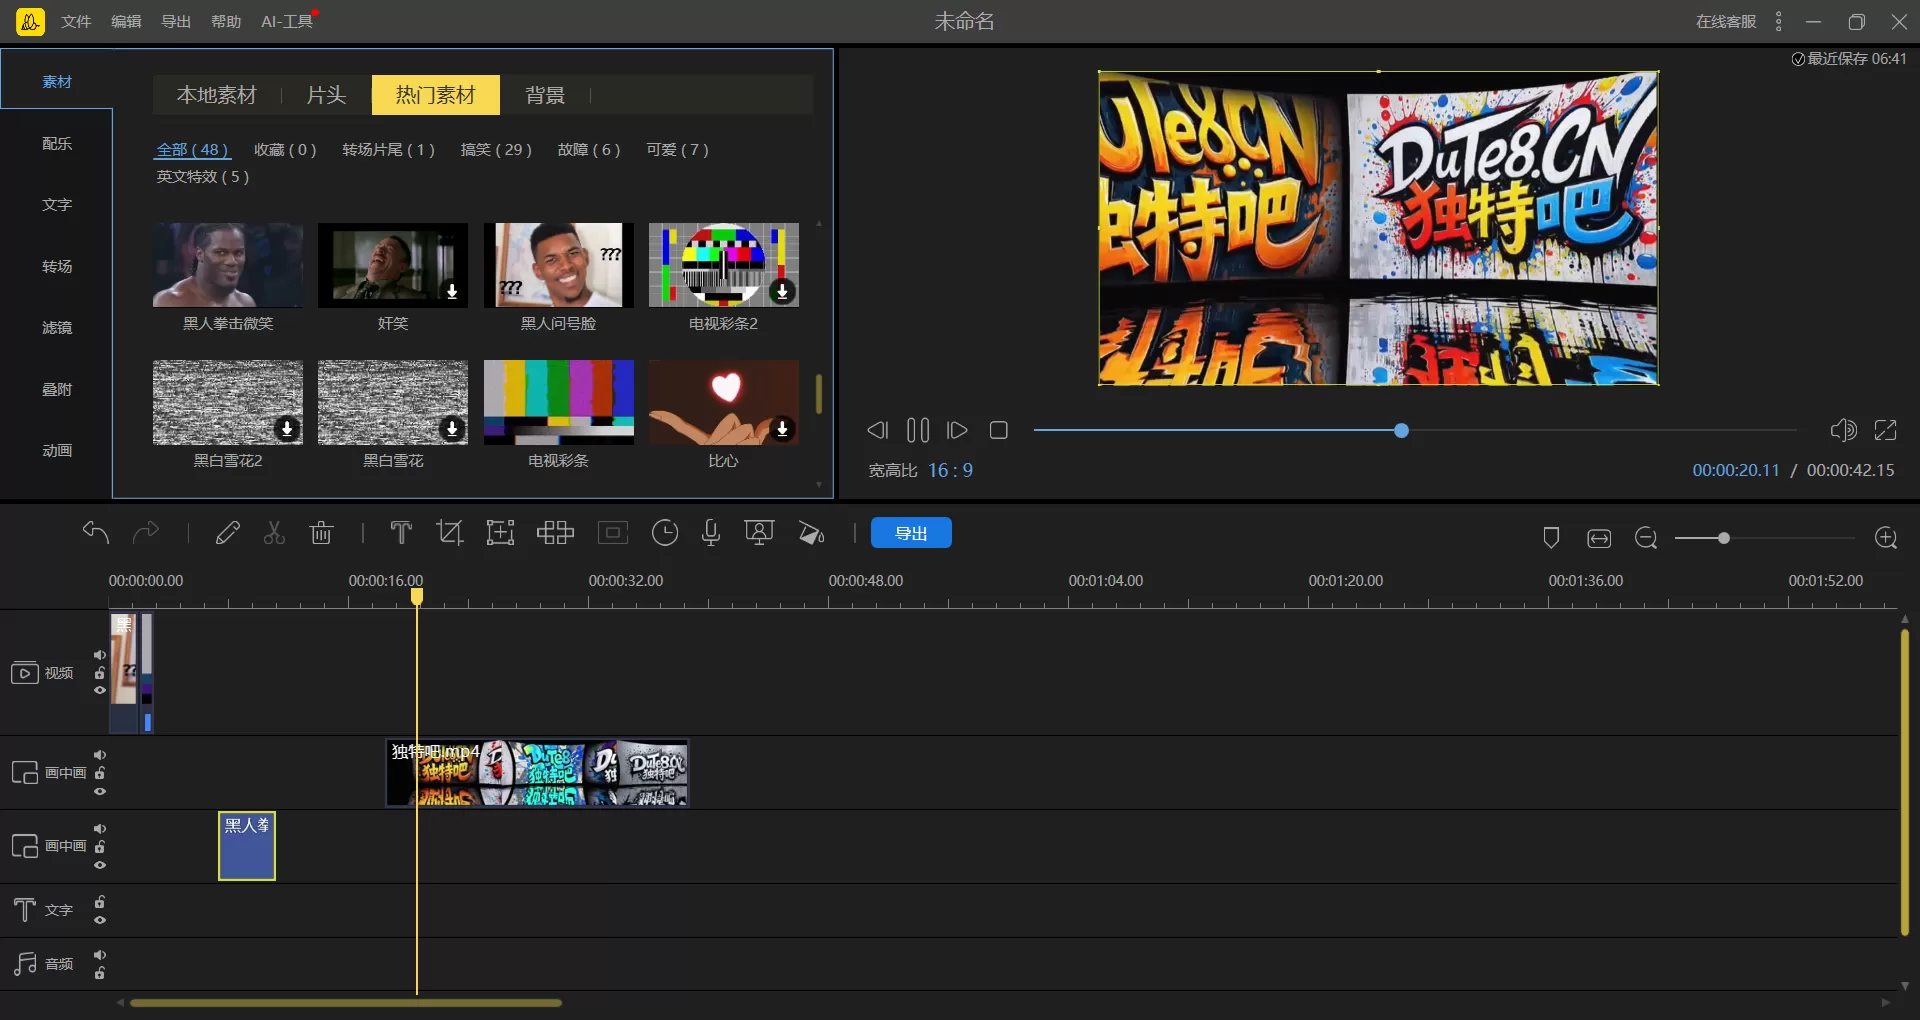Screen dimensions: 1920x1020
Task: Open the 导出 menu in menu bar
Action: point(176,21)
